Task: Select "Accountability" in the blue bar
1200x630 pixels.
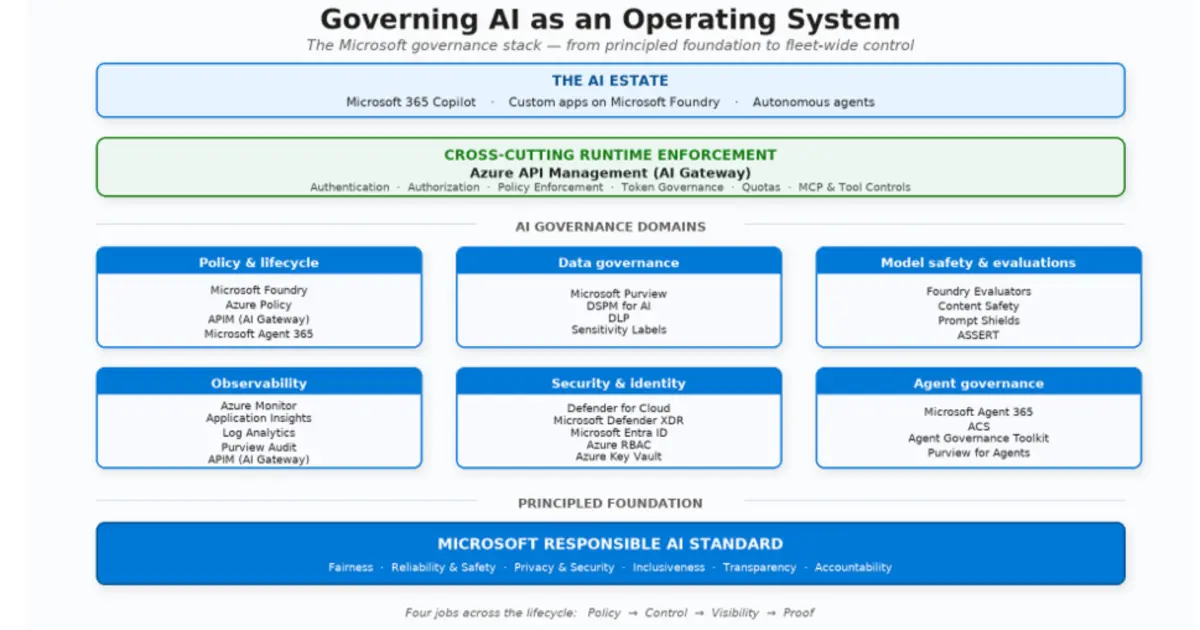Action: [x=853, y=567]
